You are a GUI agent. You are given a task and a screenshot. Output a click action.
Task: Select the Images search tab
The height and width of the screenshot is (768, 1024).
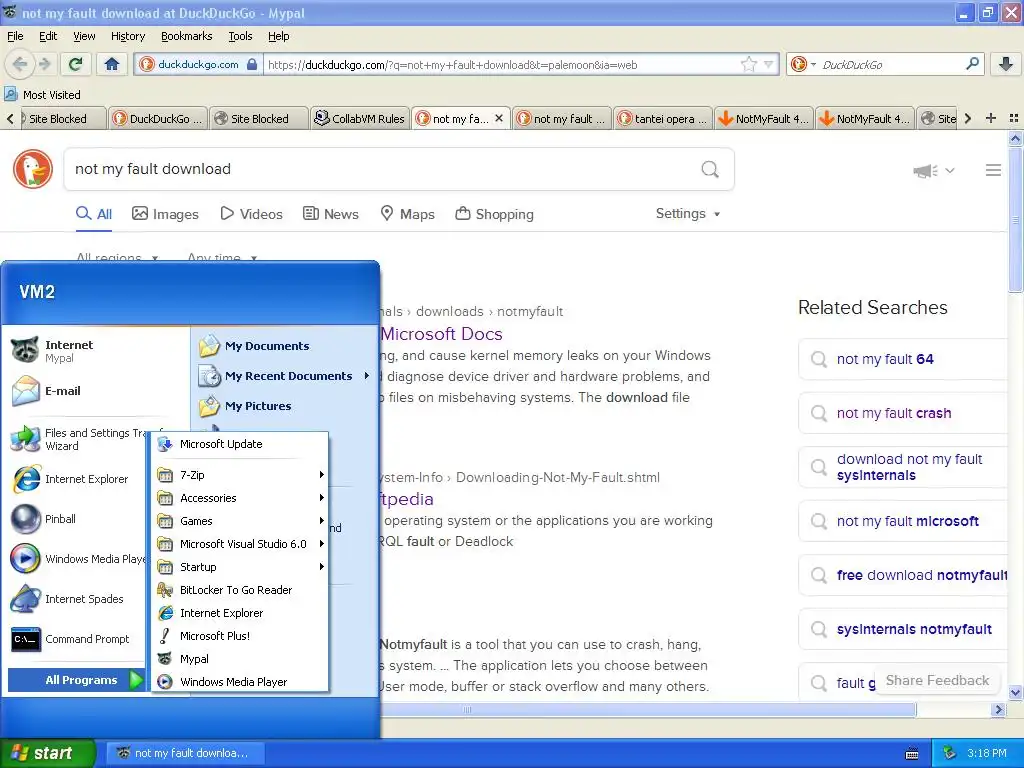165,214
